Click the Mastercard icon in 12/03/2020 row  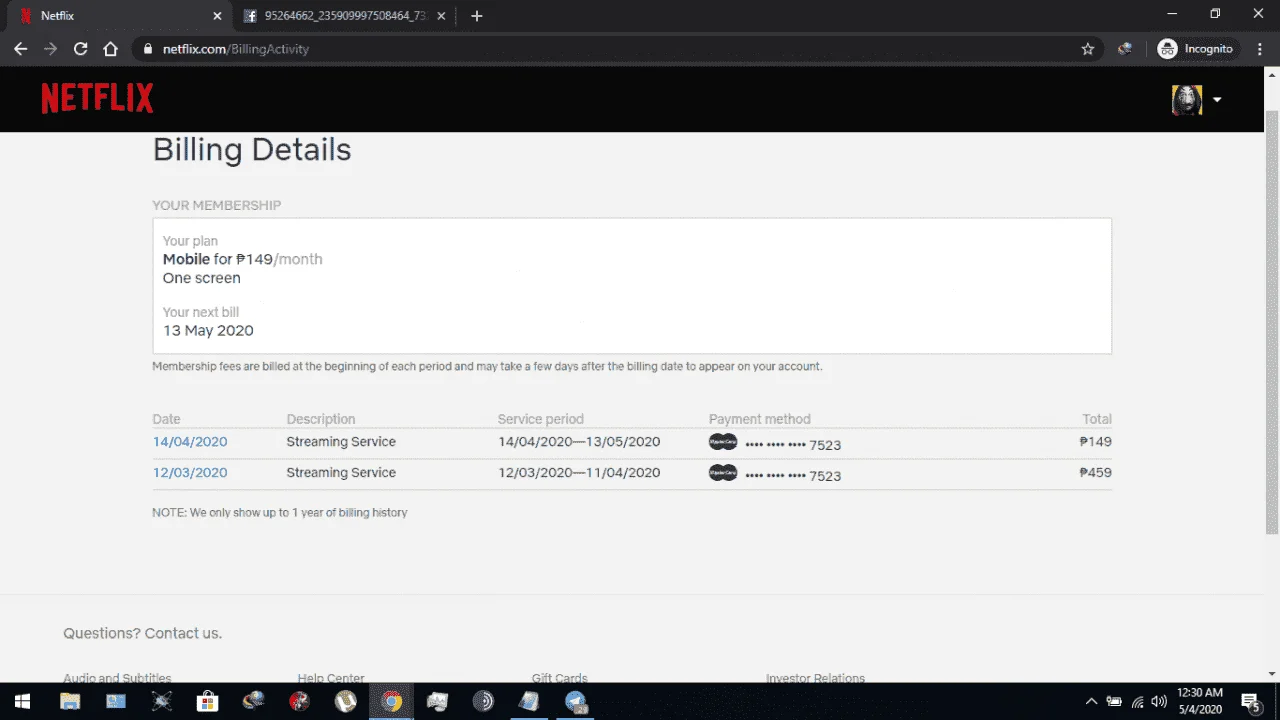[x=723, y=473]
